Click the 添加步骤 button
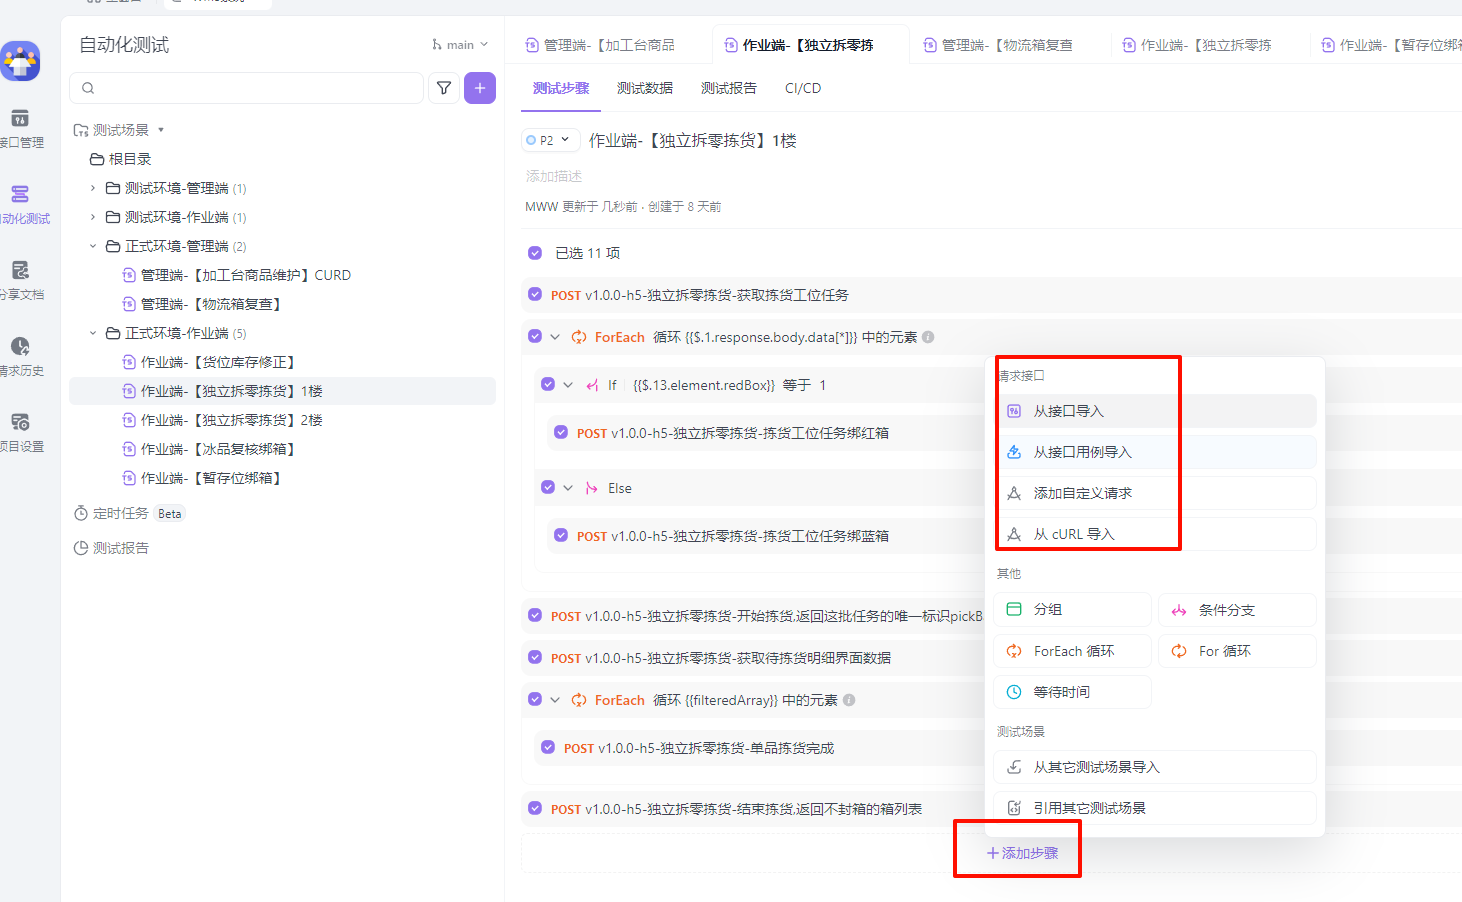Viewport: 1462px width, 902px height. [1022, 853]
